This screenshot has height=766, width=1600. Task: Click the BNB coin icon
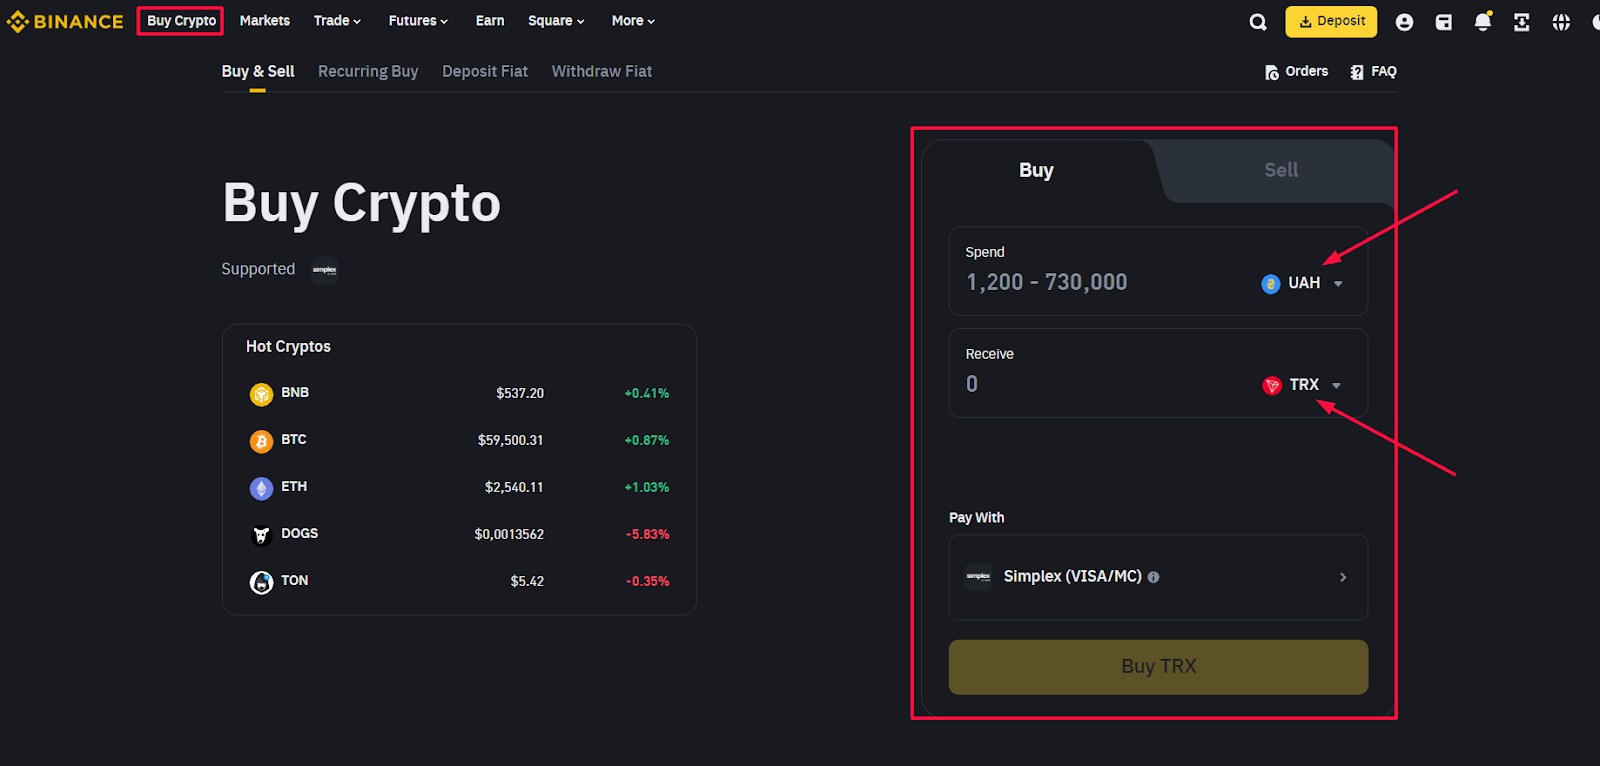261,394
